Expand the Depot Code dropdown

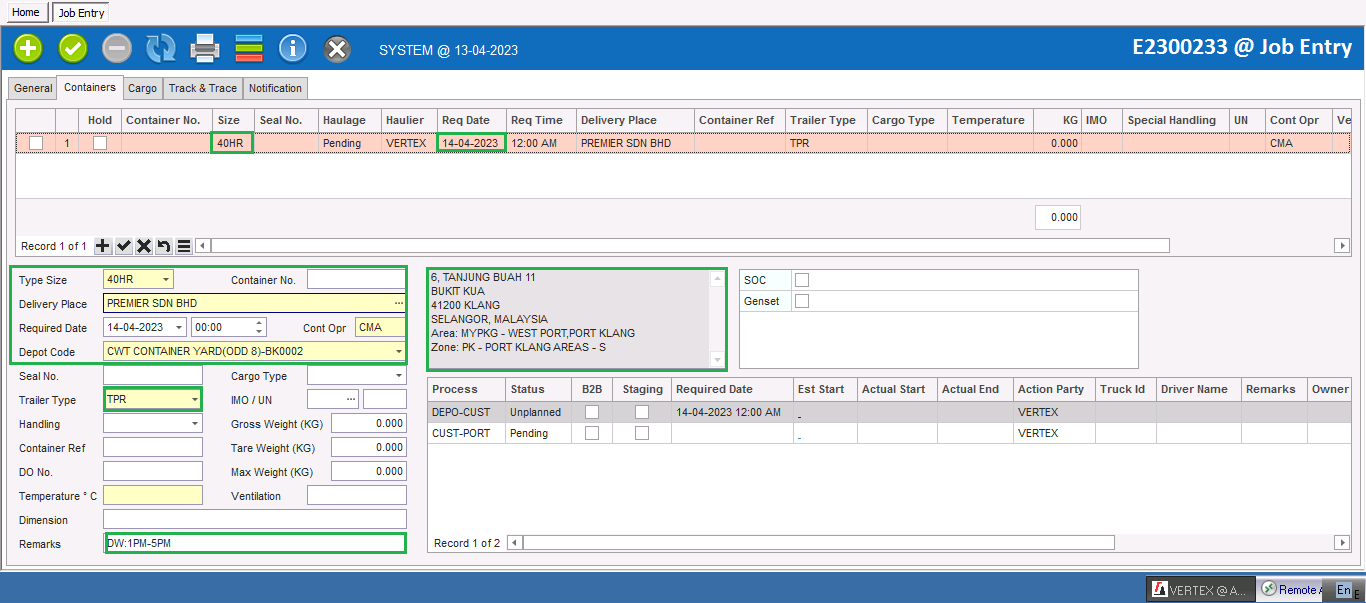tap(399, 352)
